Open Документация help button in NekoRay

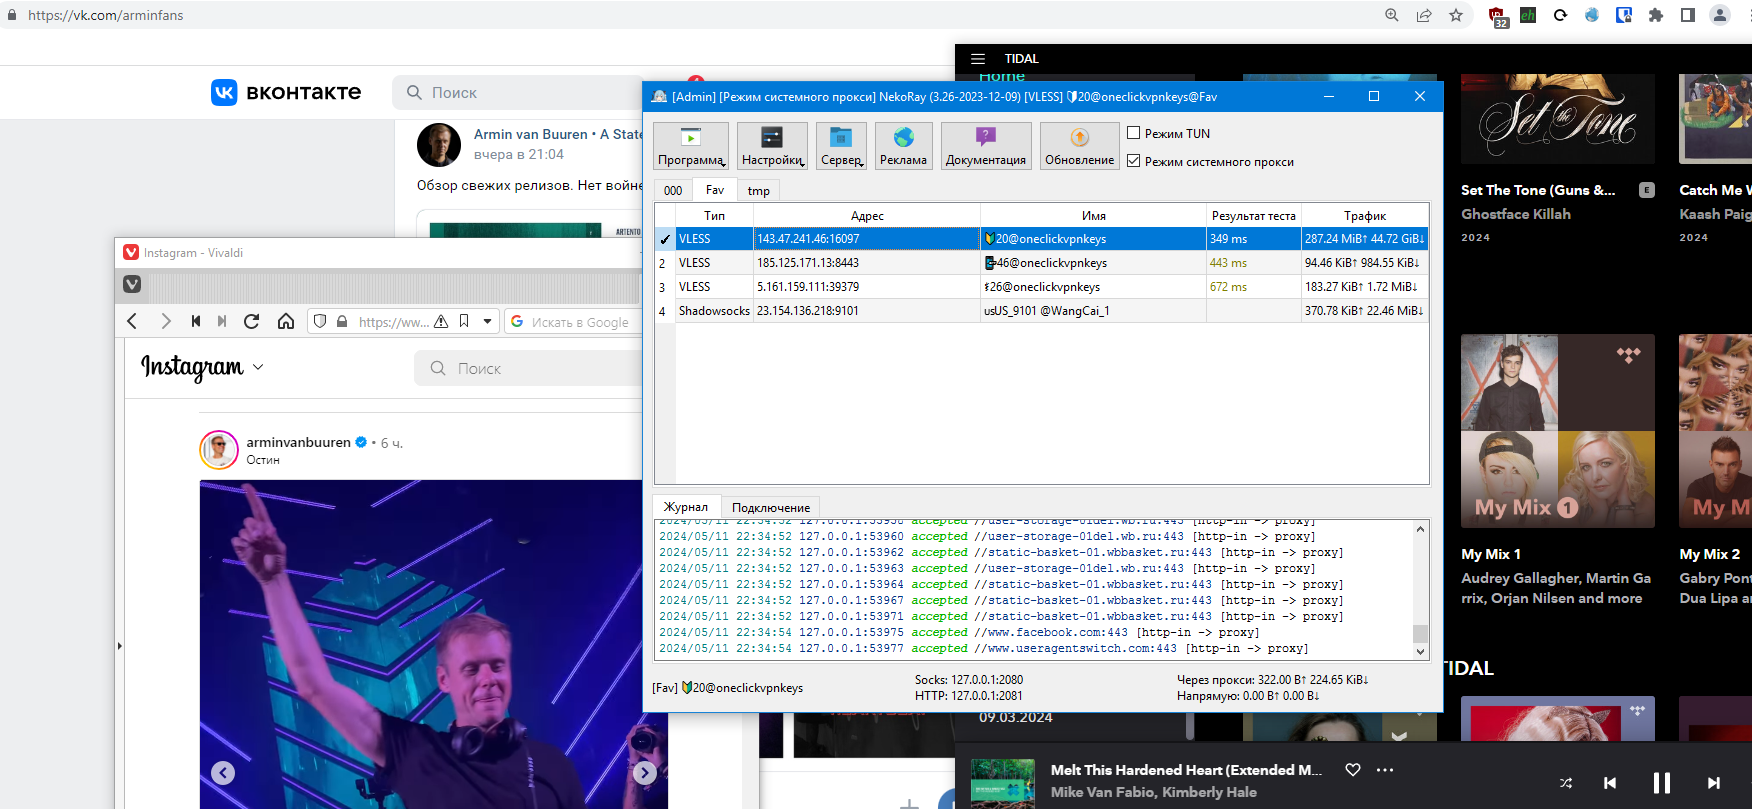(x=986, y=146)
